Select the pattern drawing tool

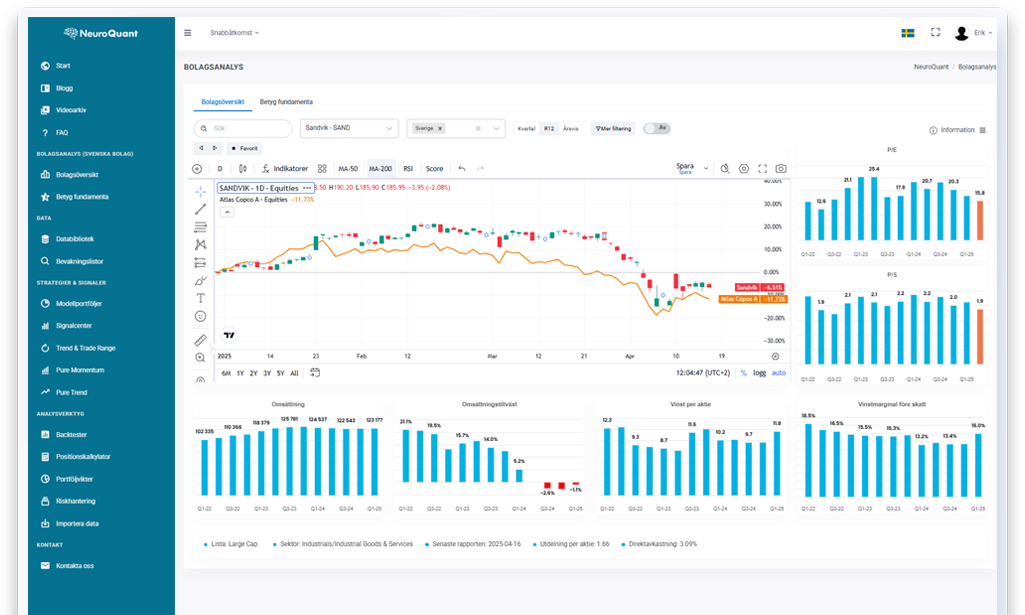(x=201, y=244)
